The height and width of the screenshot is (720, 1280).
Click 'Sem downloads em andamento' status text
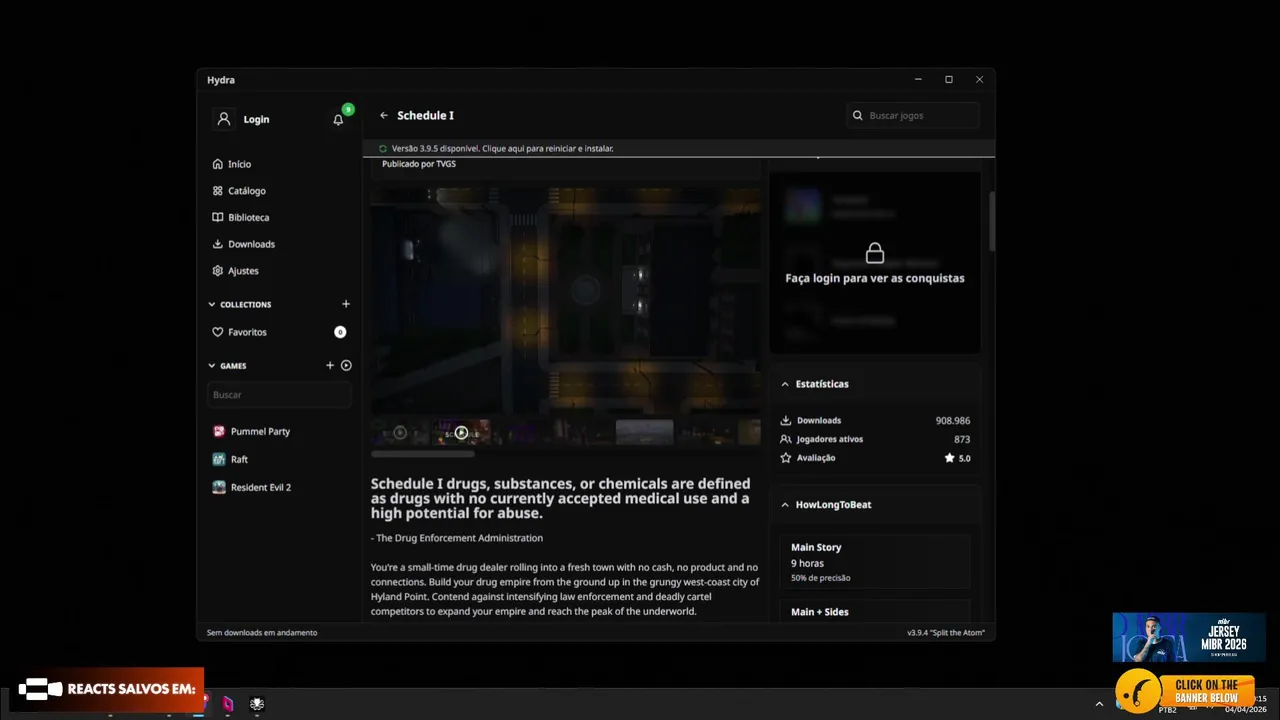[262, 632]
